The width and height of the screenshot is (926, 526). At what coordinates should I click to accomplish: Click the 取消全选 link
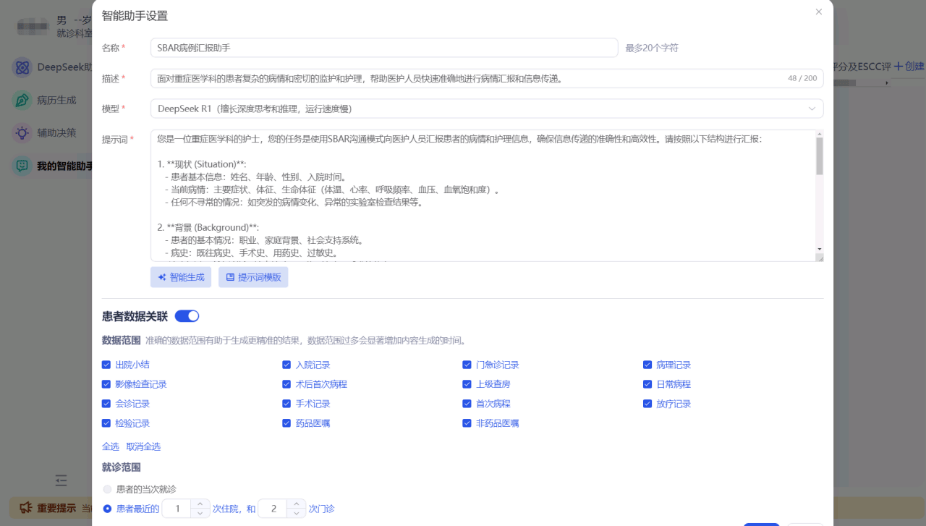pos(143,446)
